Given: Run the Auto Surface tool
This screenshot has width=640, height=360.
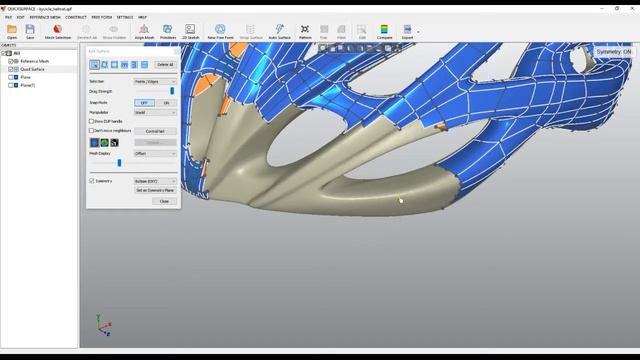Looking at the screenshot, I should 279,31.
